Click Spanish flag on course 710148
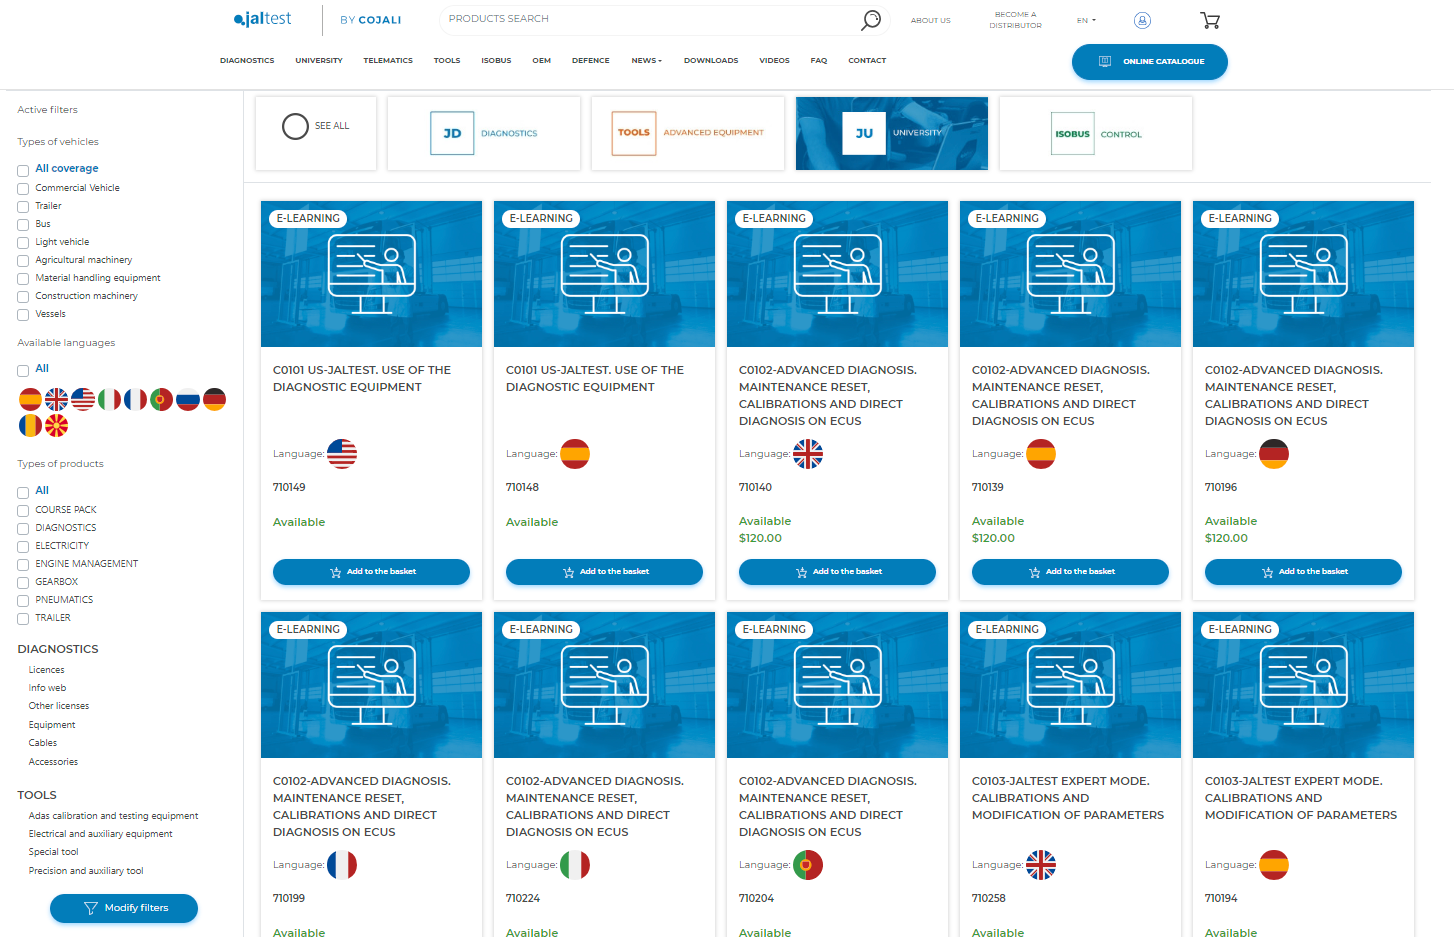Image resolution: width=1454 pixels, height=937 pixels. click(575, 454)
